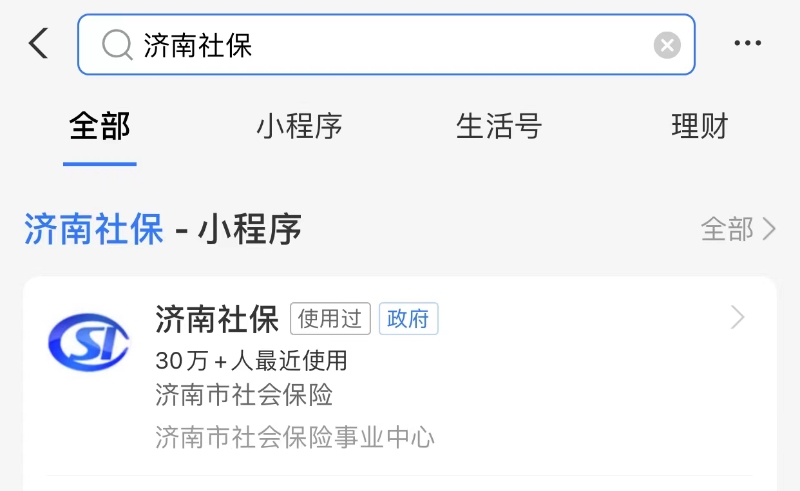Screen dimensions: 800x491
Task: Click the 济南社保 - 小程序 section header
Action: click(163, 229)
